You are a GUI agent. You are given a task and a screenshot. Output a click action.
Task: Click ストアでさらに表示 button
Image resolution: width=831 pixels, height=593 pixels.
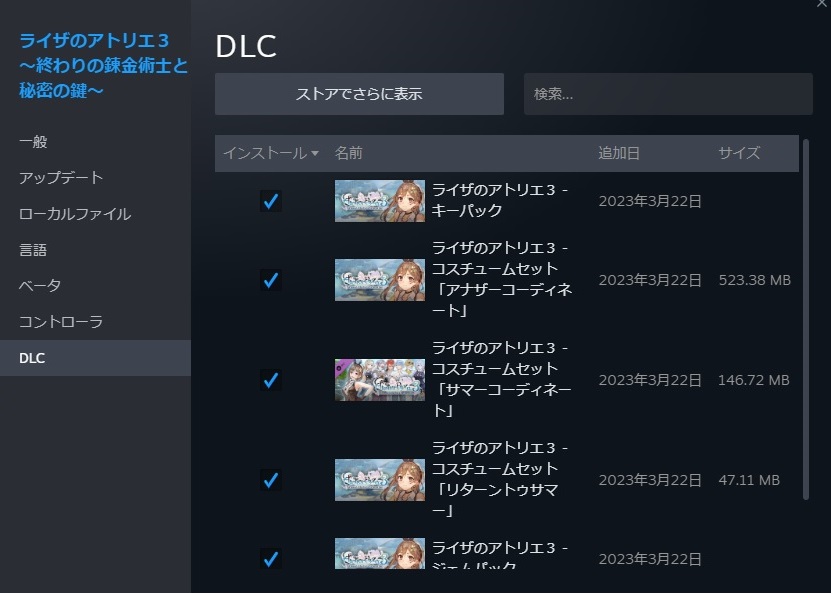coord(359,94)
